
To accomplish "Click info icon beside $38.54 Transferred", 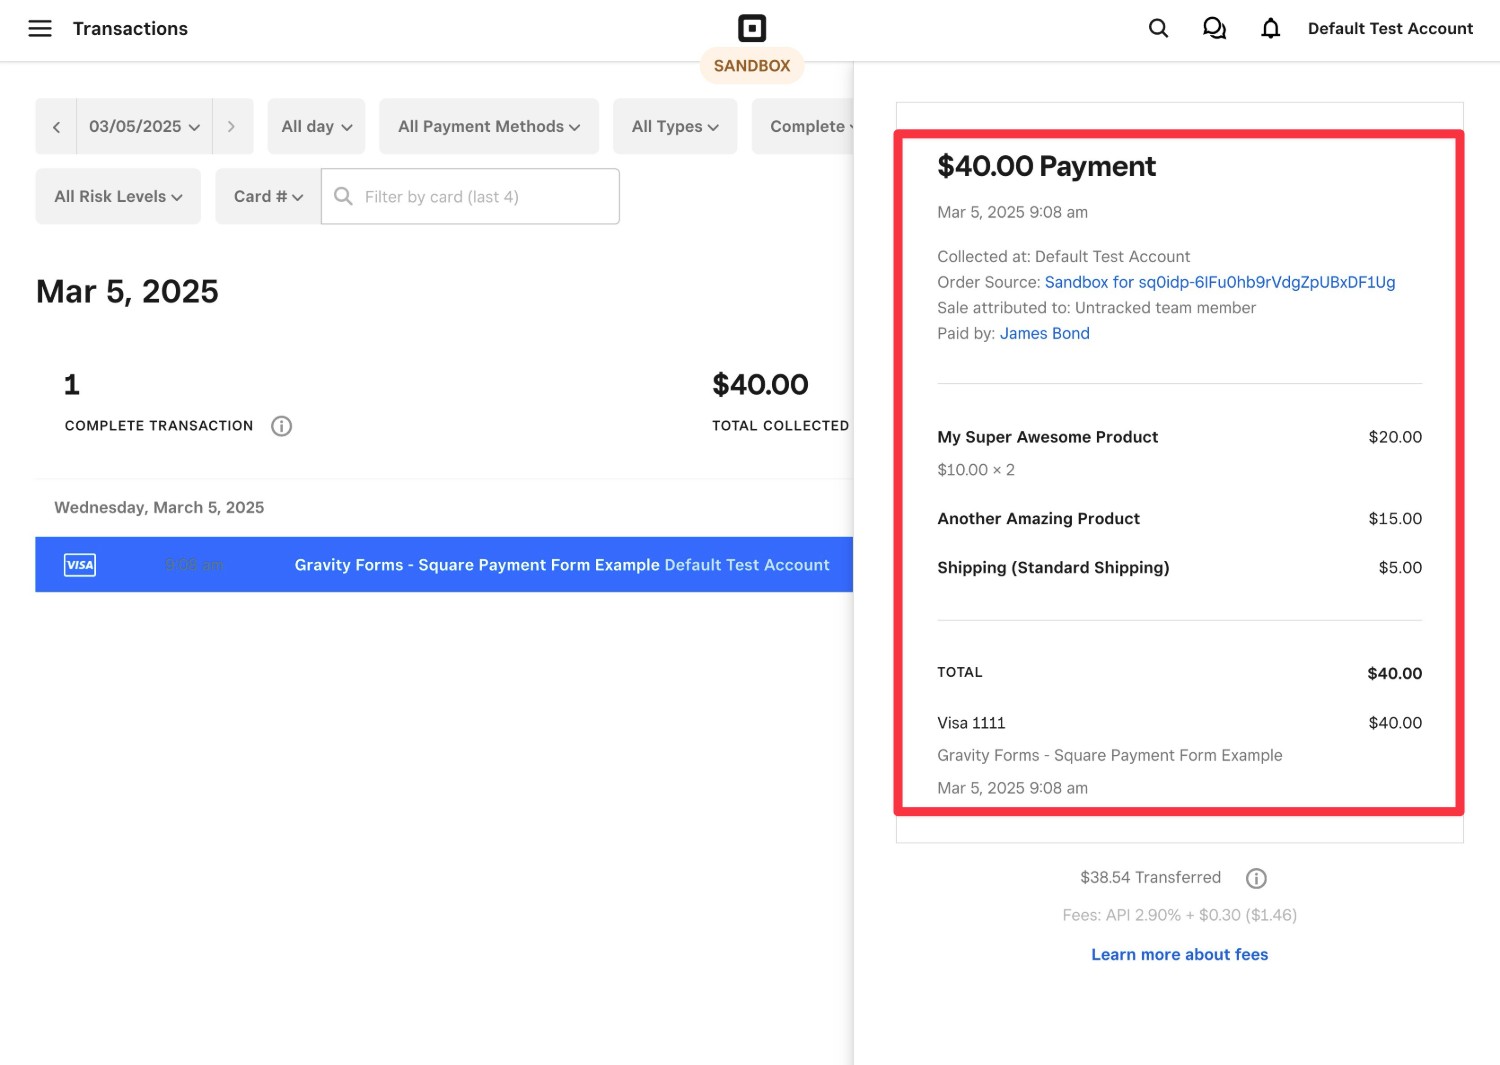I will point(1256,878).
